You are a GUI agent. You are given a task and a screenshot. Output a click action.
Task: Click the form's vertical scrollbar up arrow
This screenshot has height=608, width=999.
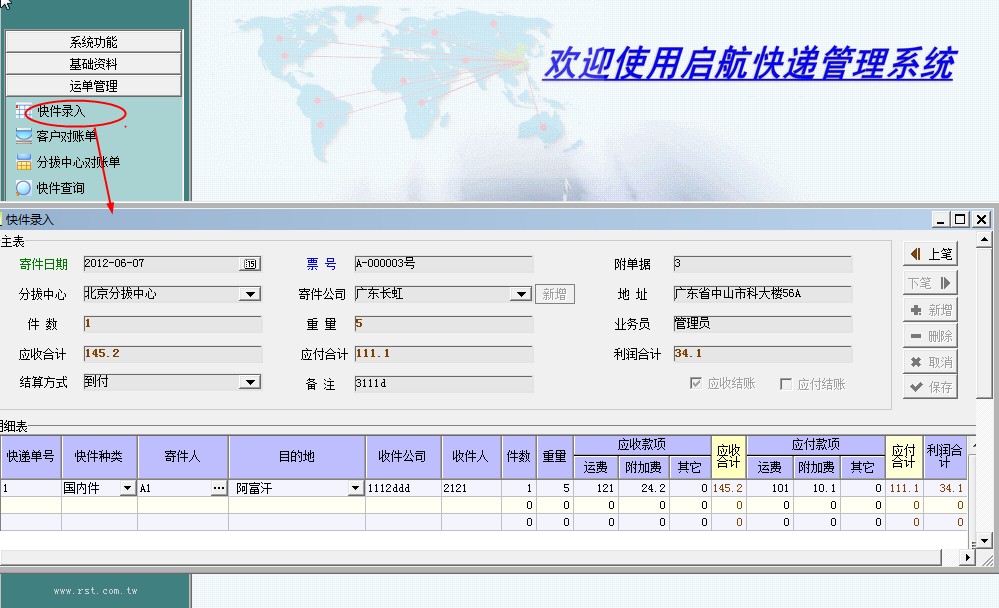click(x=984, y=240)
